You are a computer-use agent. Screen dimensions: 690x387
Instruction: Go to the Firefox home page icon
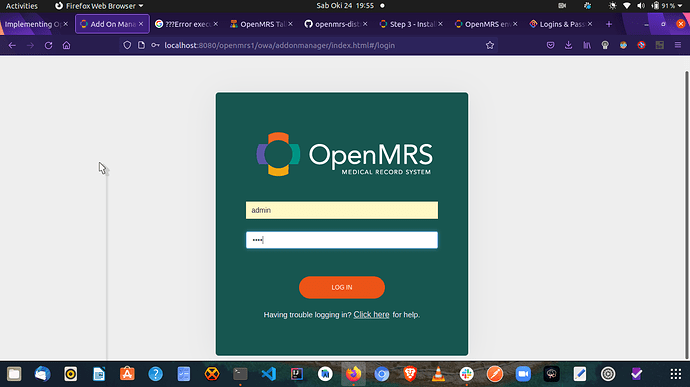click(66, 45)
